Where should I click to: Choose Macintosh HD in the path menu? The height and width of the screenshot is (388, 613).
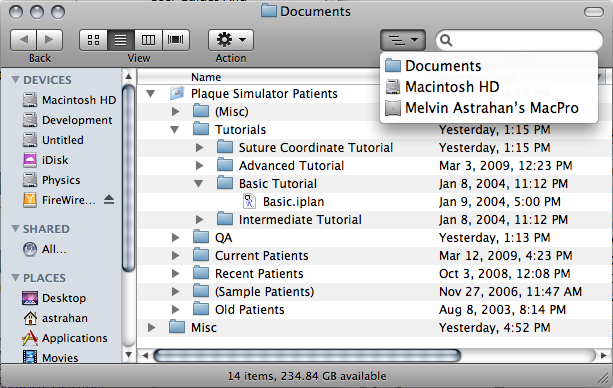(x=489, y=87)
